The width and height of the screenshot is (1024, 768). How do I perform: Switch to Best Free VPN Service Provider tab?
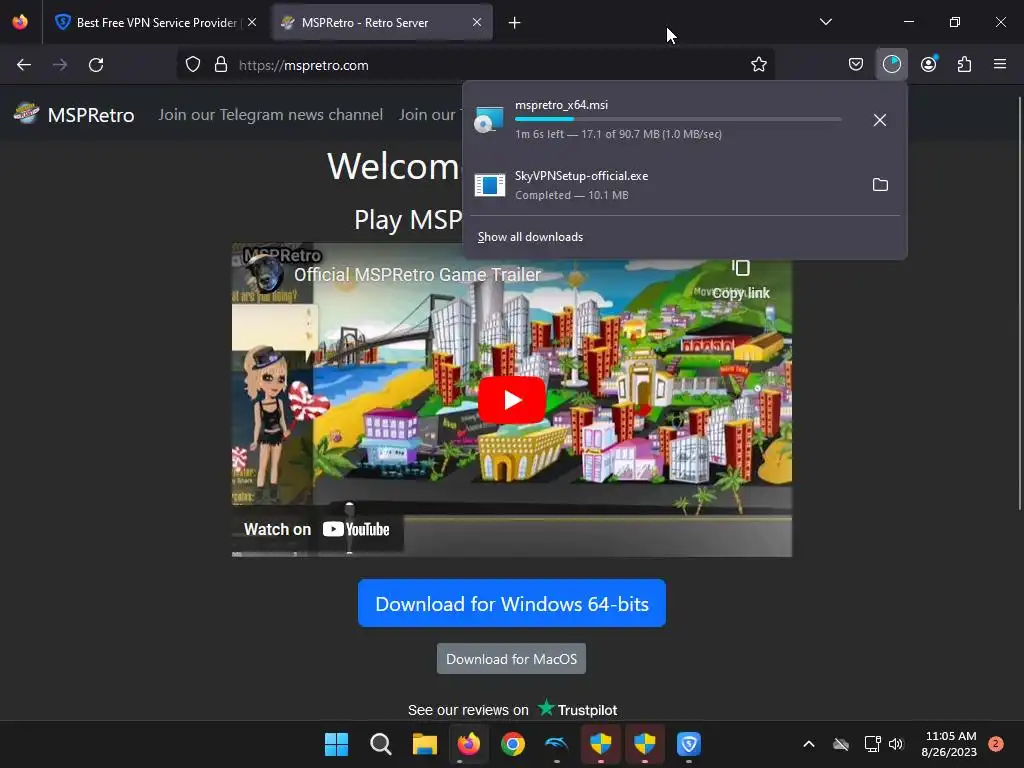(x=155, y=22)
